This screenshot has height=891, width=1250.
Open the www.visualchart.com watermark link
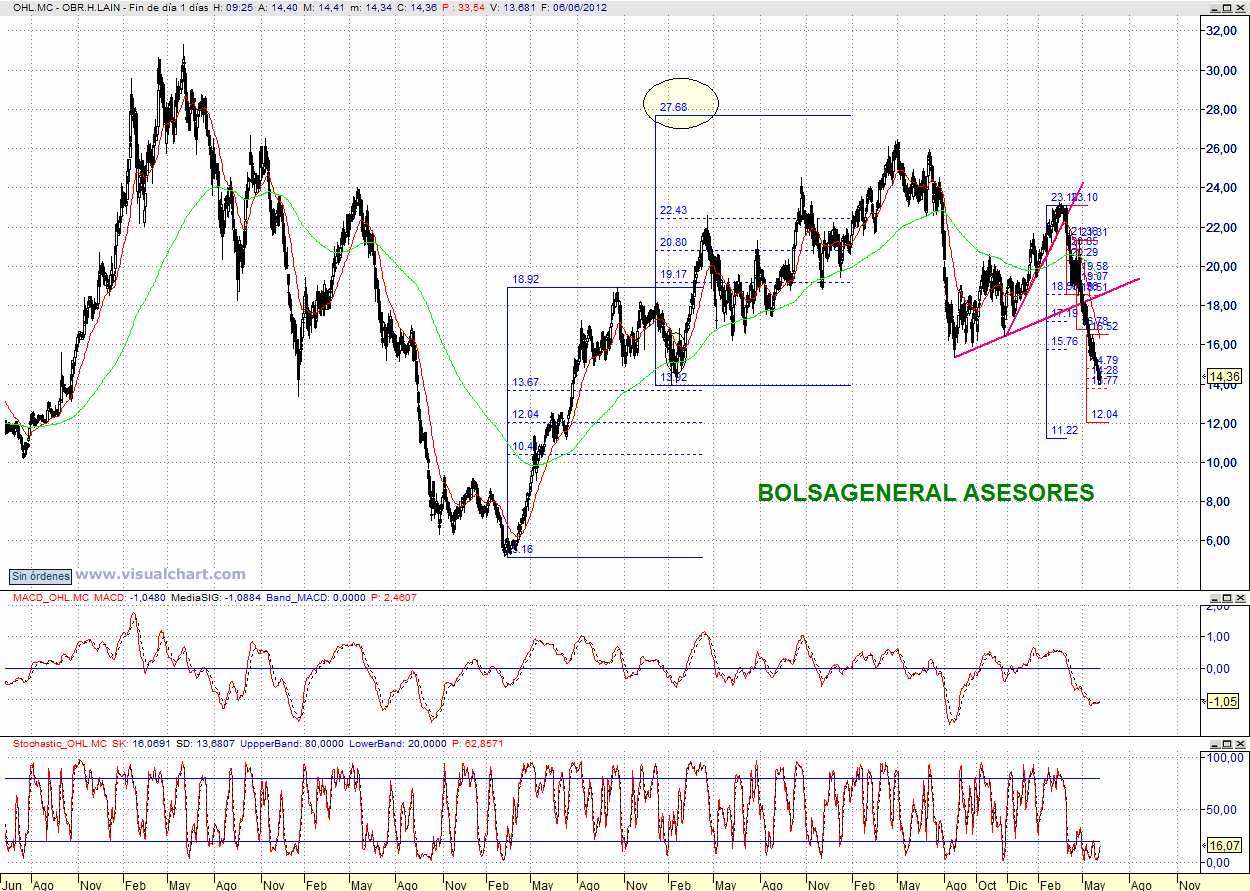pos(160,574)
